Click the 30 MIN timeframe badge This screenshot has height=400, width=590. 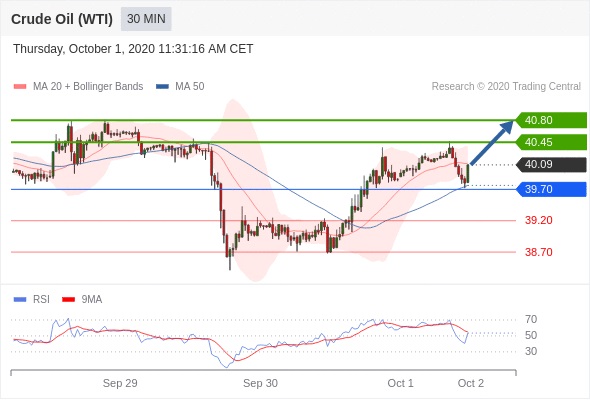pos(146,19)
